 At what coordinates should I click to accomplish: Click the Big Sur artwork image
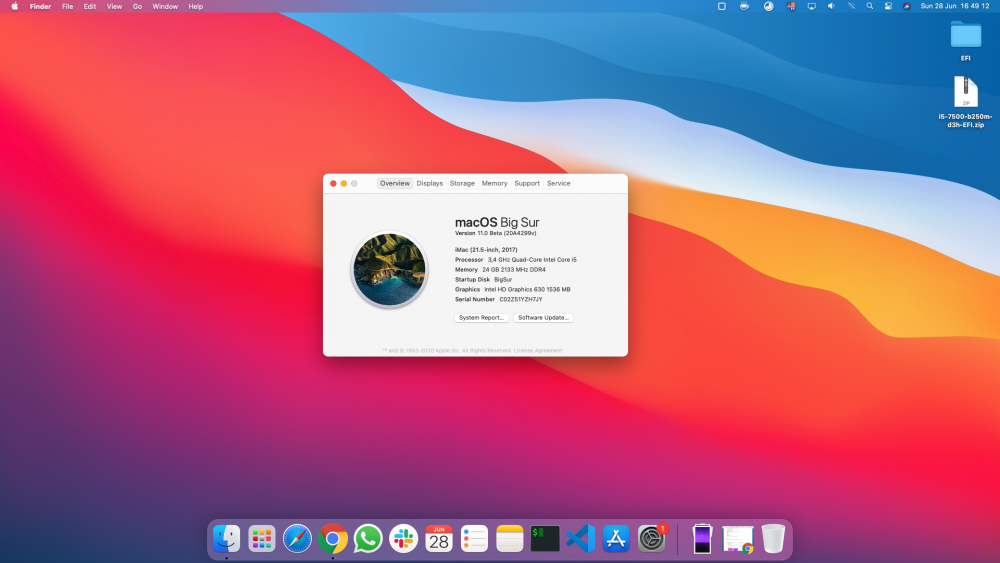(x=390, y=270)
